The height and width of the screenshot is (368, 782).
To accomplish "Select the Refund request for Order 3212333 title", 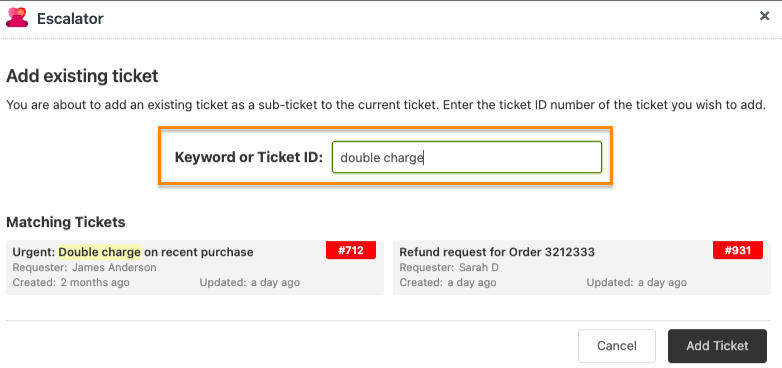I will pos(497,252).
